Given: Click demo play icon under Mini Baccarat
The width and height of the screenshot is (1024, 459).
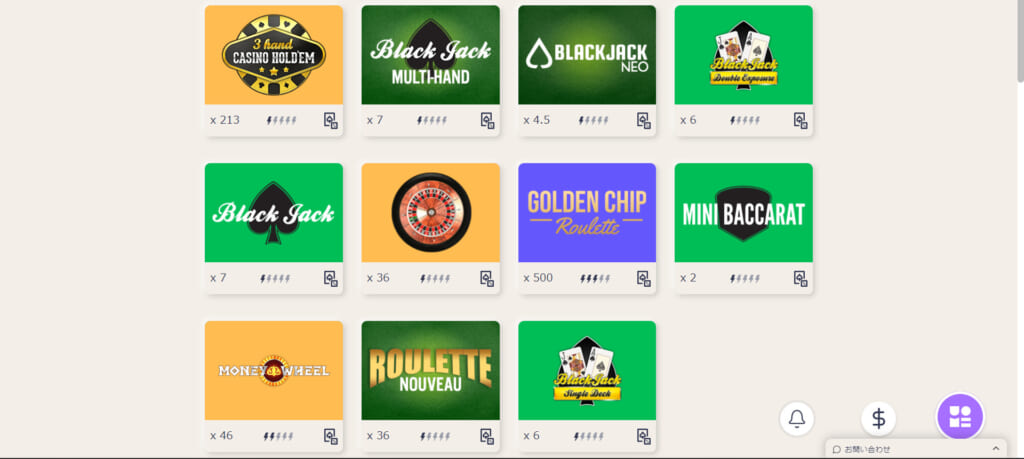Looking at the screenshot, I should click(801, 278).
